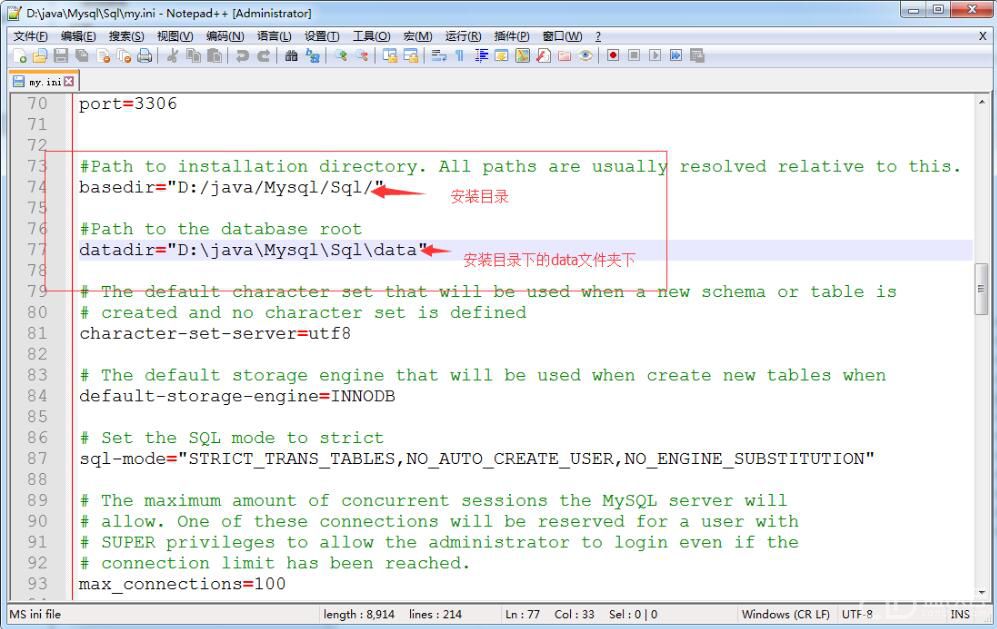Click the Undo arrow icon
This screenshot has width=997, height=629.
(x=242, y=56)
